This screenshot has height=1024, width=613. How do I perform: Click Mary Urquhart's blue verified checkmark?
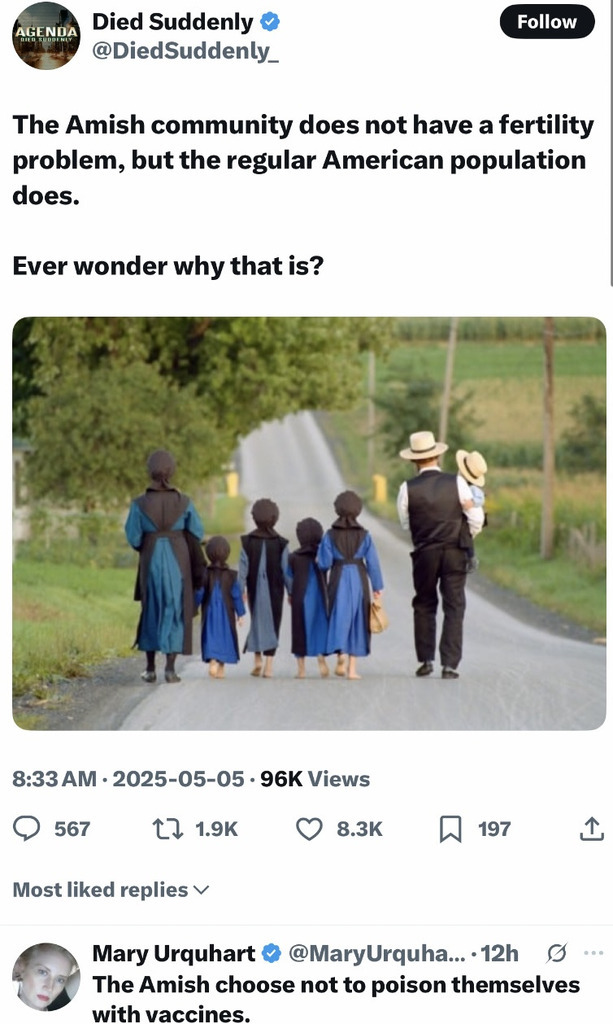pos(271,953)
